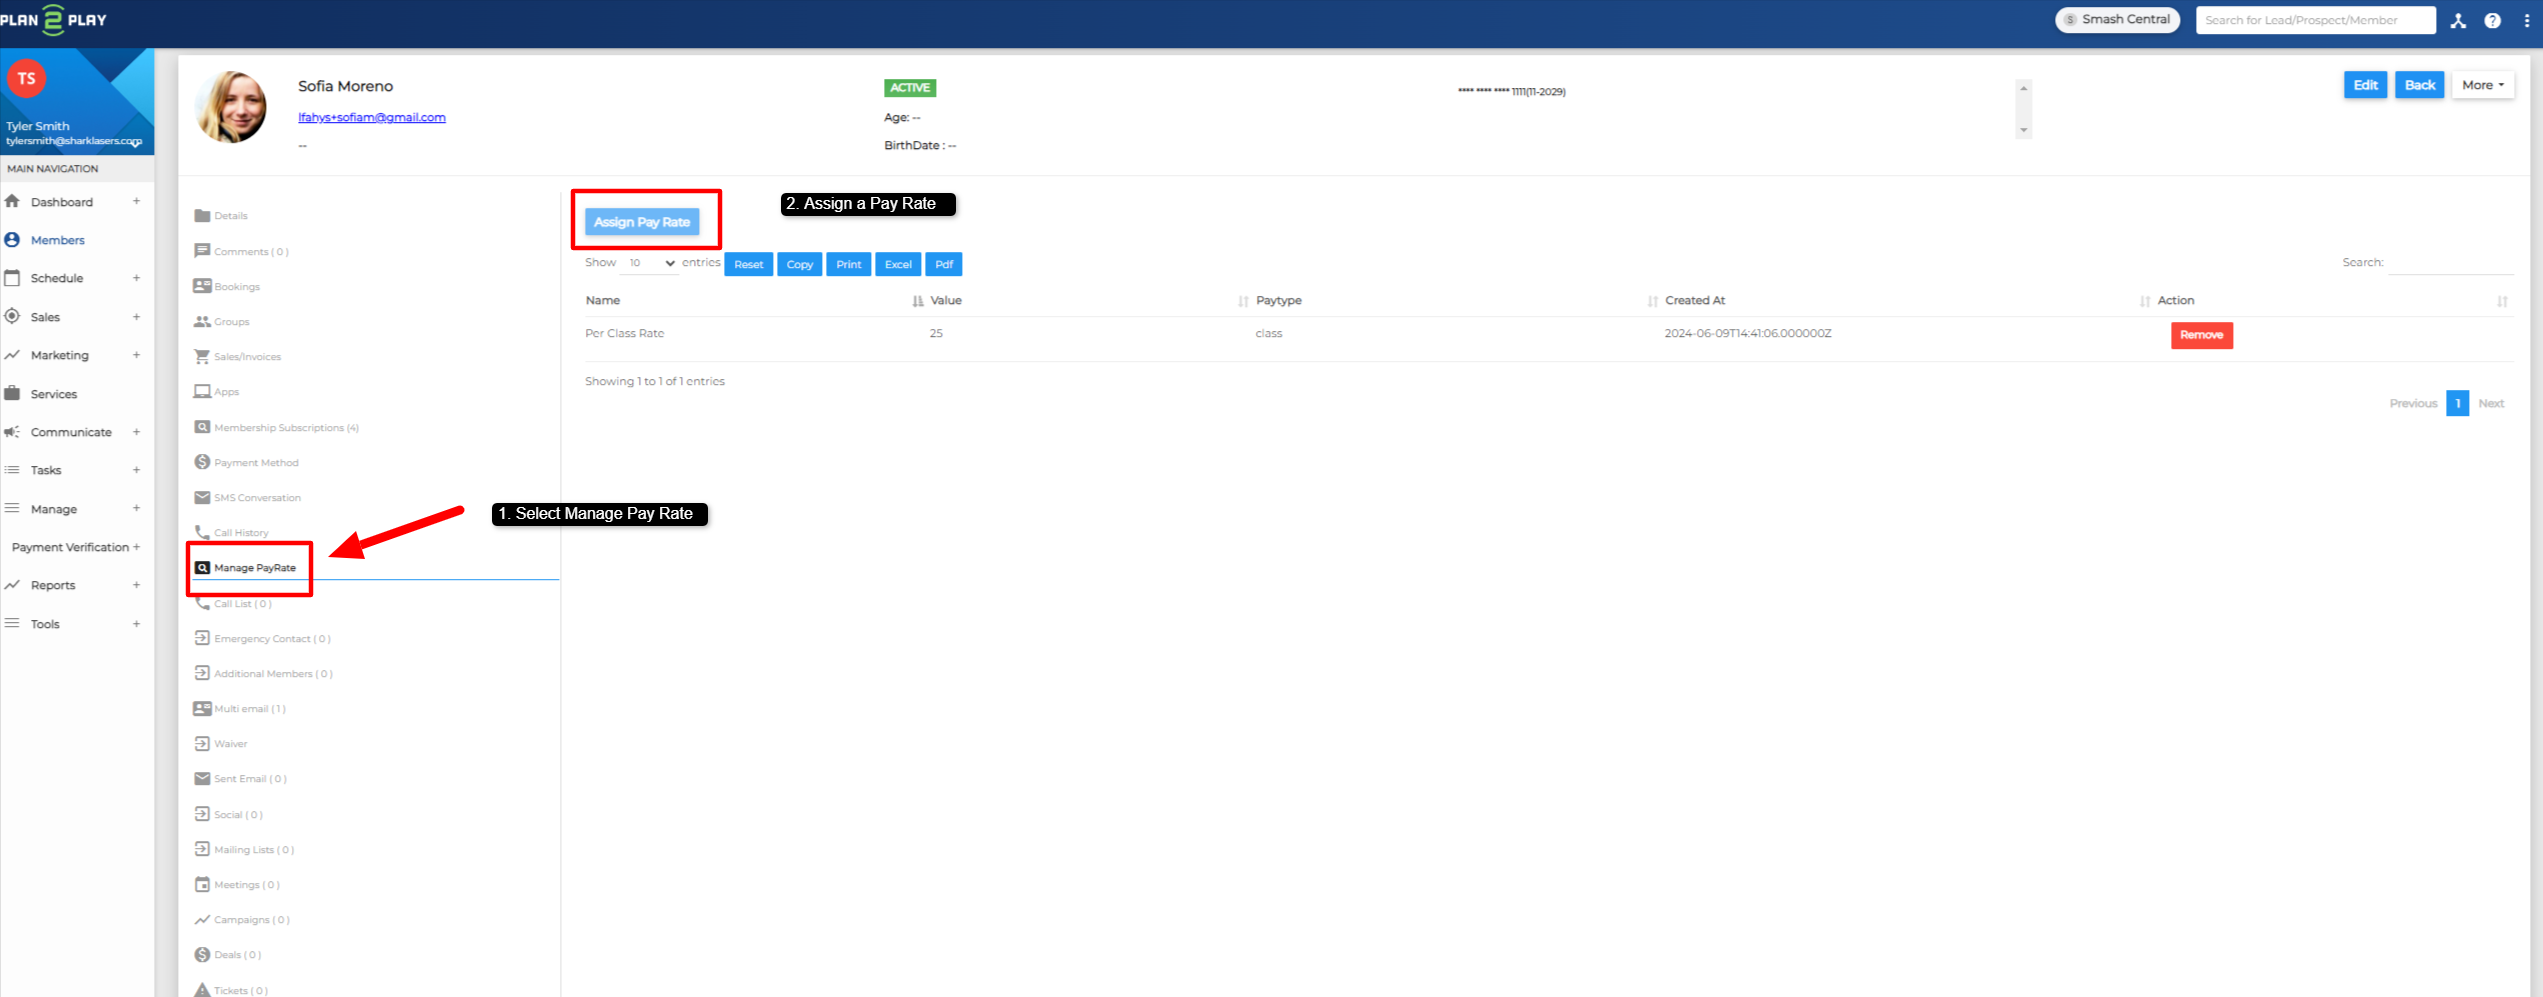Click the SMS Conversation envelope icon

tap(202, 497)
